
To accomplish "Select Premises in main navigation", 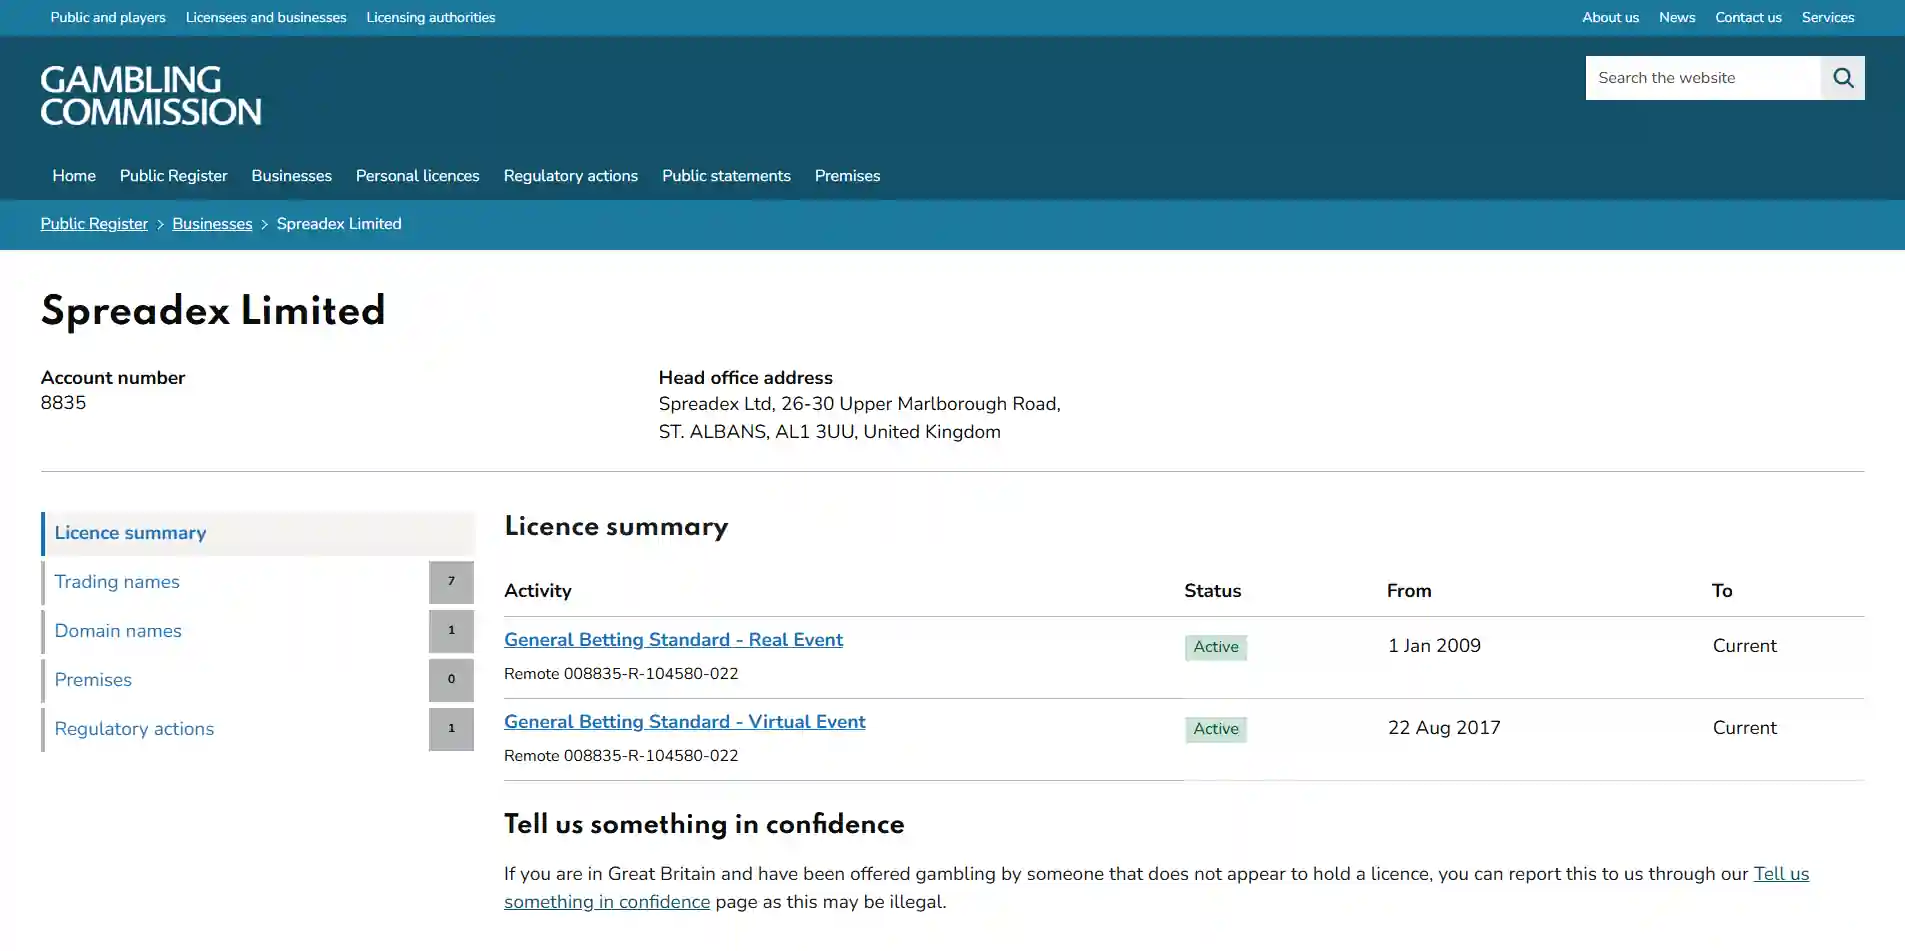I will click(x=847, y=176).
